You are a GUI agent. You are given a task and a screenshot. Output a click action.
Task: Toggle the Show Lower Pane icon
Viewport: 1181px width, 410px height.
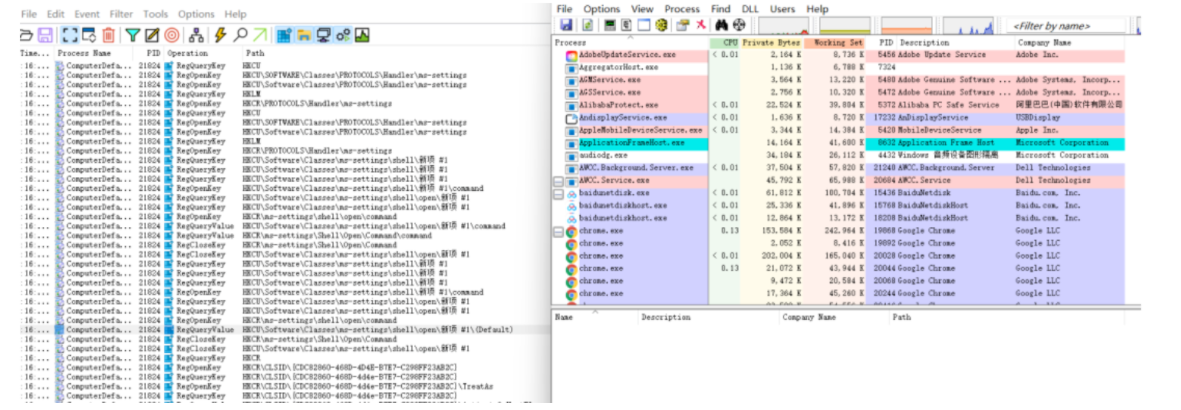pyautogui.click(x=644, y=25)
